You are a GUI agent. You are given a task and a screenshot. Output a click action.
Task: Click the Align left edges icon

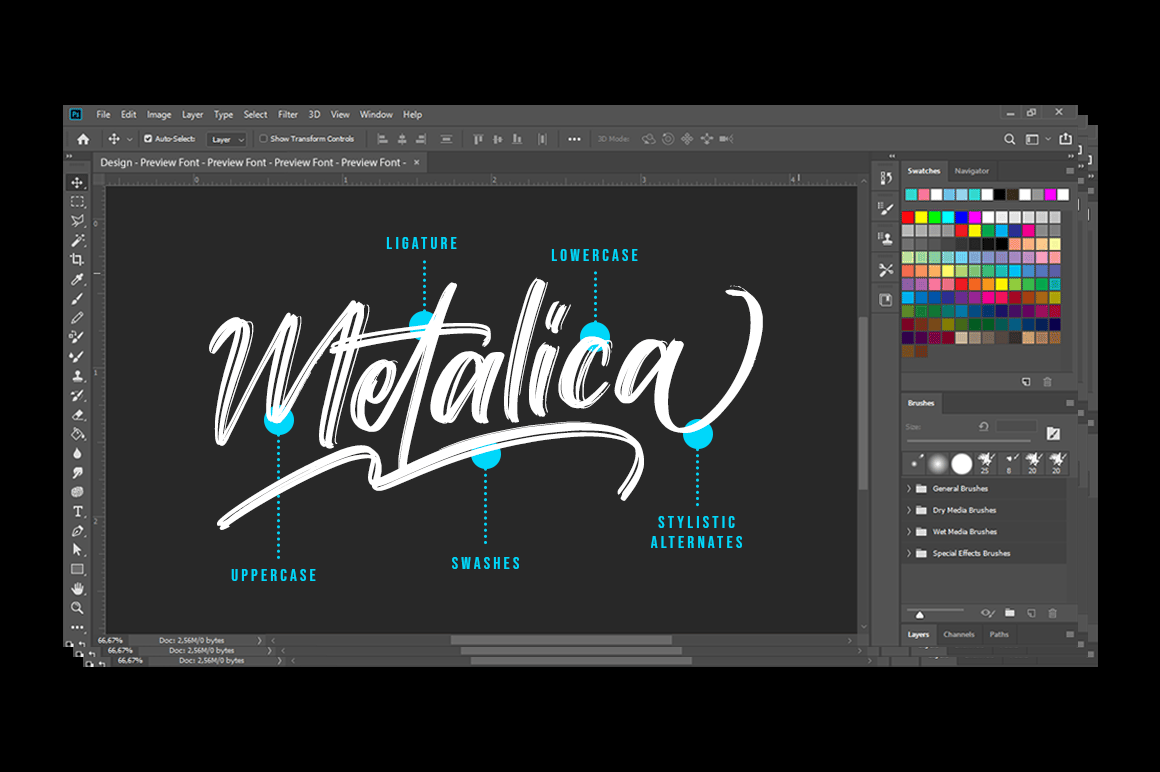[x=382, y=139]
